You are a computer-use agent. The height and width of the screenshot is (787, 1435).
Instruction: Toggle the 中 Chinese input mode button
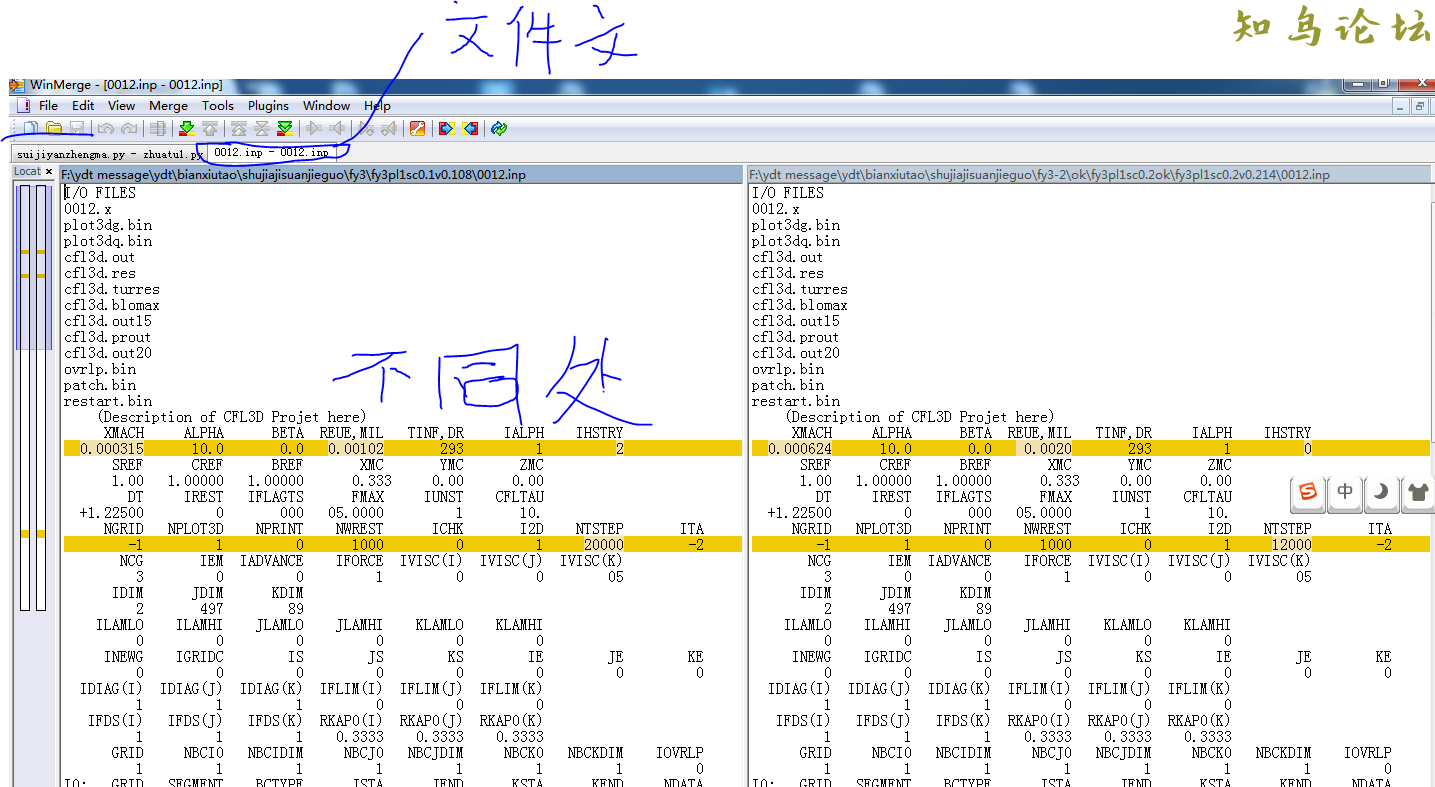1345,491
